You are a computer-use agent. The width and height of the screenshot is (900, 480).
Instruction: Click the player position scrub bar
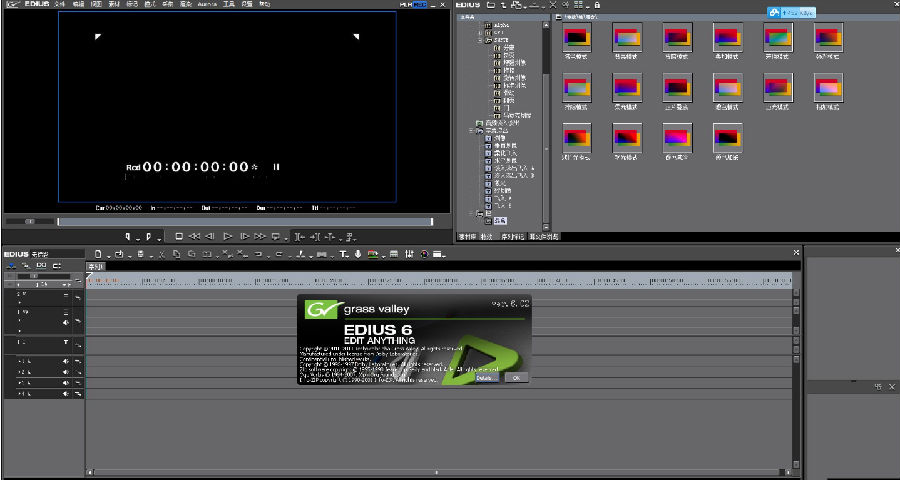[x=245, y=222]
